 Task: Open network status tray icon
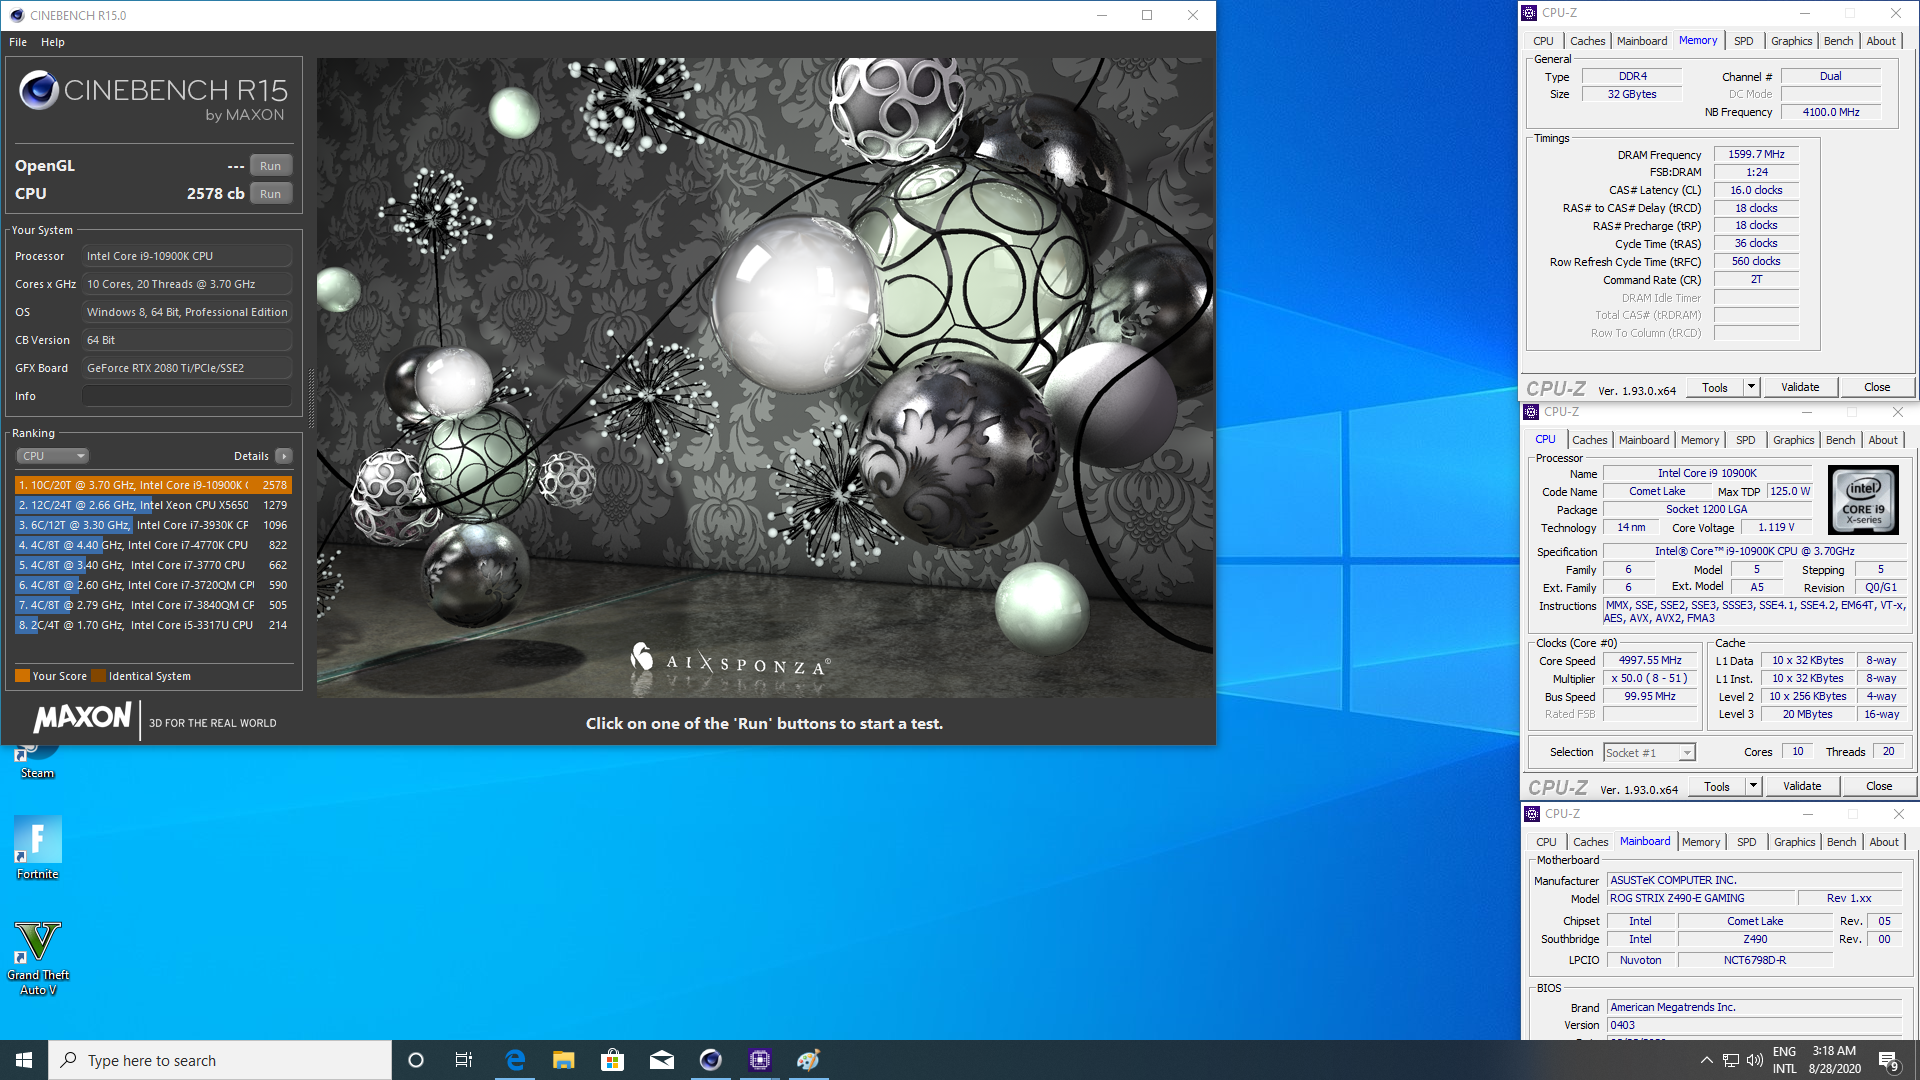tap(1731, 1060)
